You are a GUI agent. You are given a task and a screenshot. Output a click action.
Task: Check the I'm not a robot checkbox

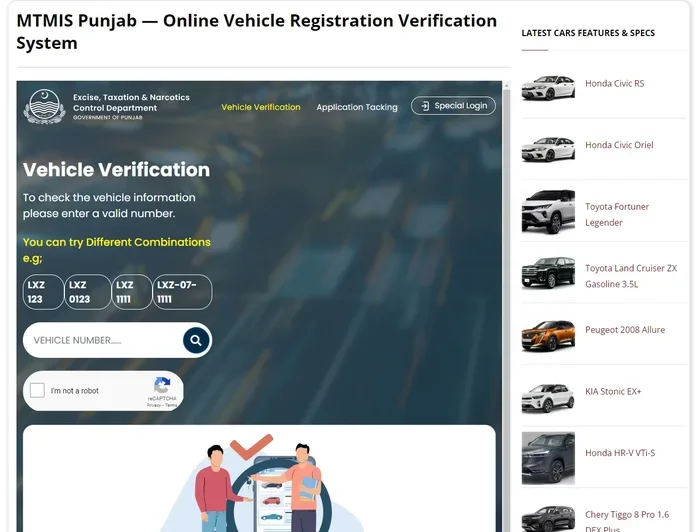click(37, 391)
